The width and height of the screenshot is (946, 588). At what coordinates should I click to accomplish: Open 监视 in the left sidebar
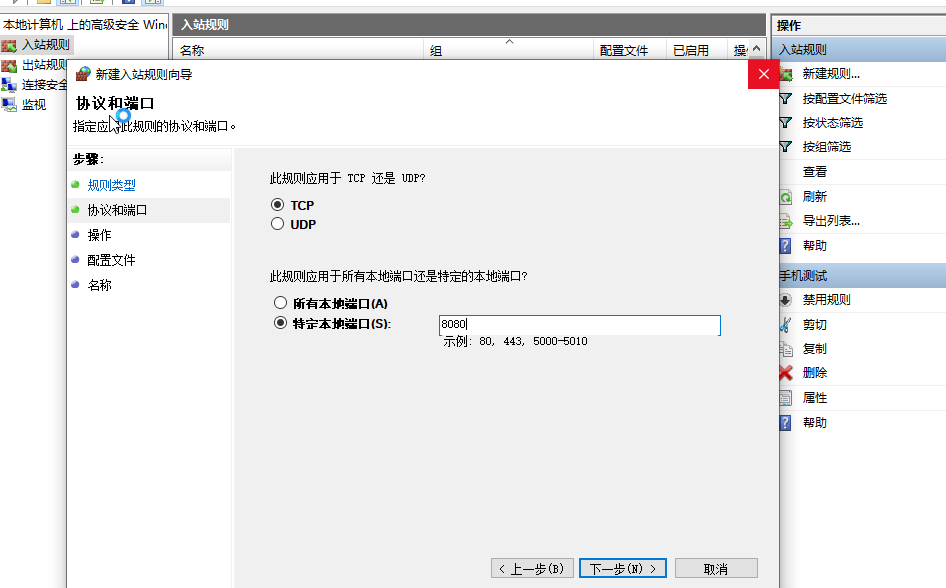(33, 104)
